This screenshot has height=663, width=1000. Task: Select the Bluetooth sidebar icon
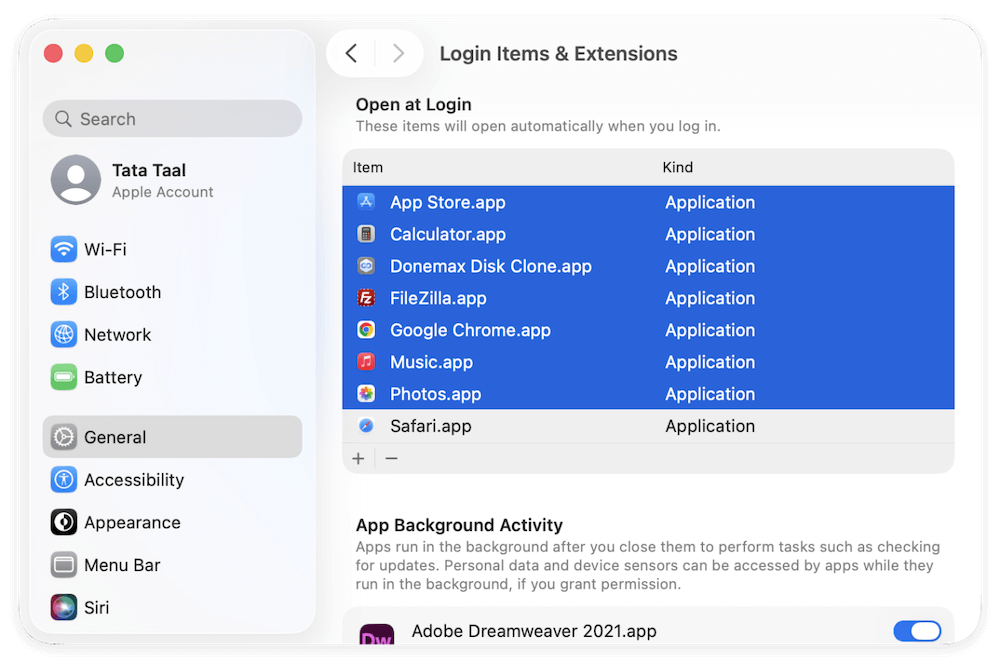click(63, 291)
